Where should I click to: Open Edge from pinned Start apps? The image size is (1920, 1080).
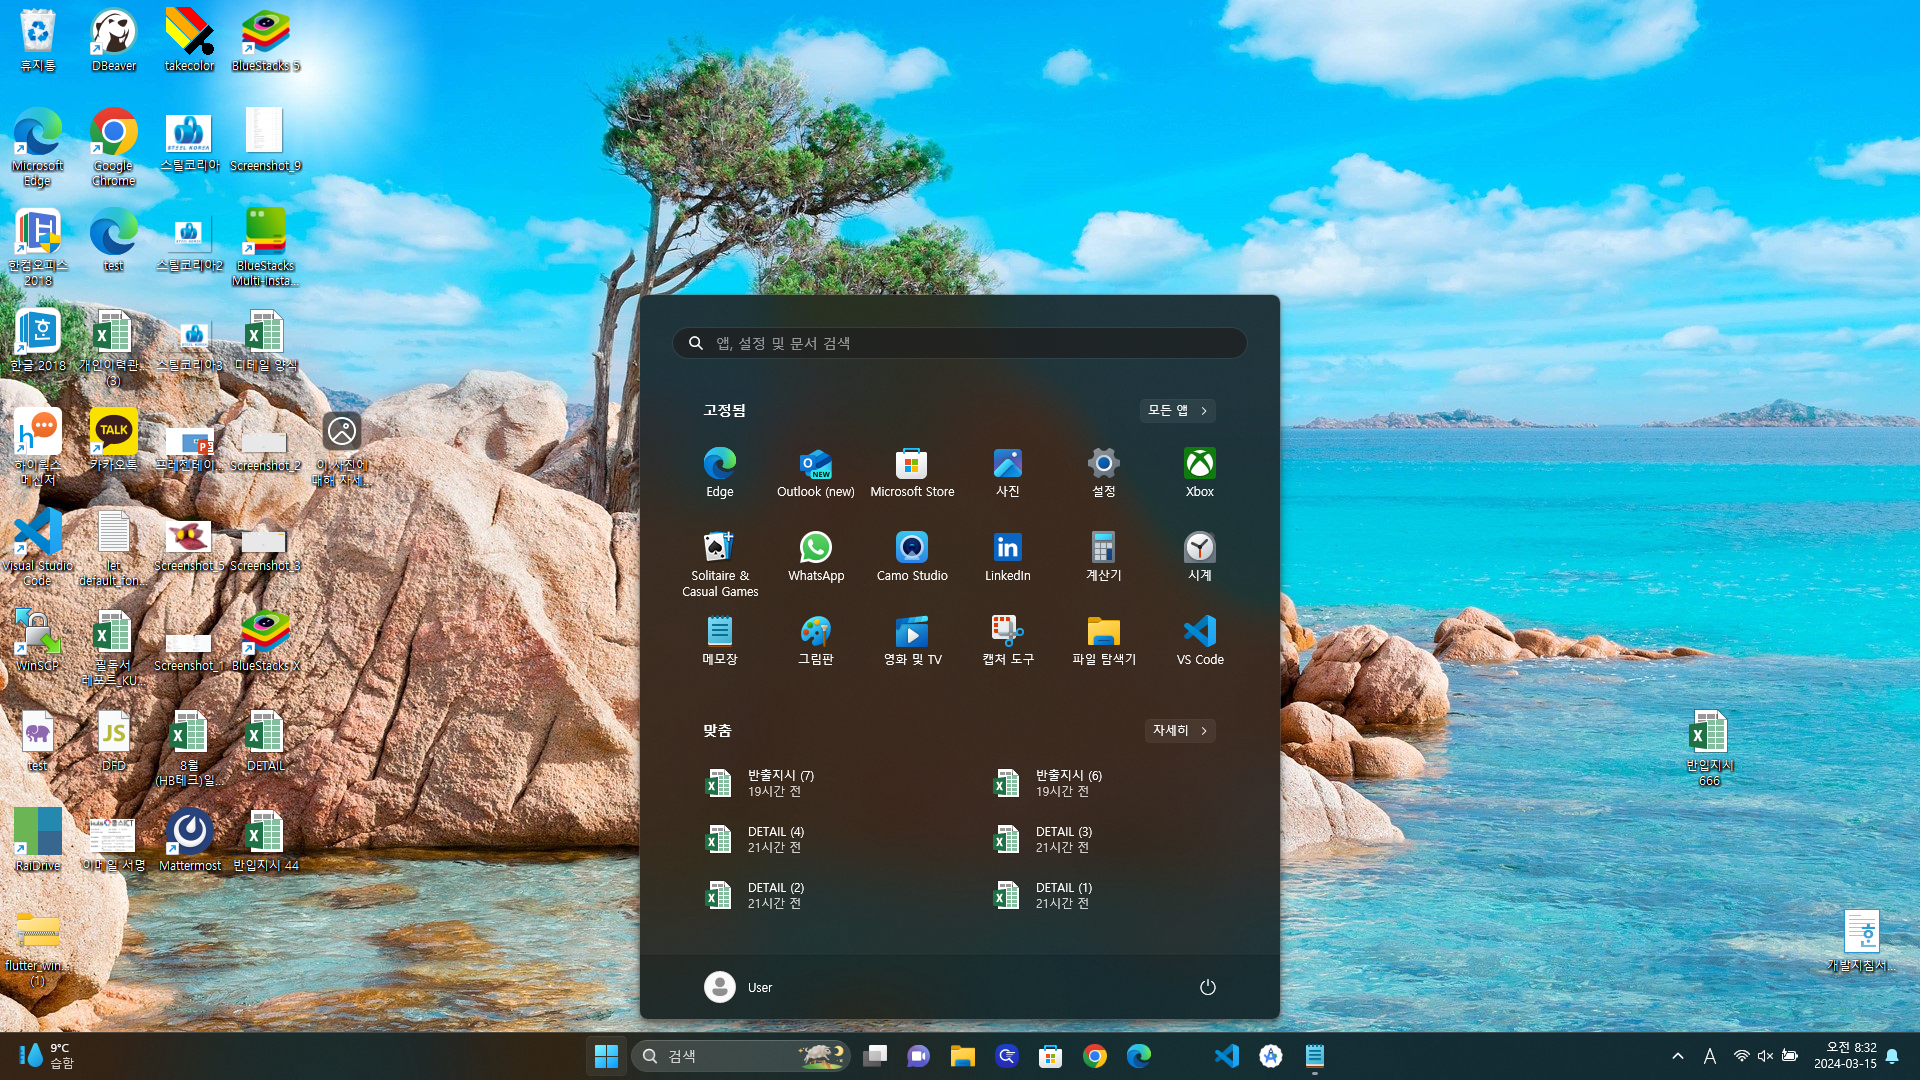click(x=720, y=472)
